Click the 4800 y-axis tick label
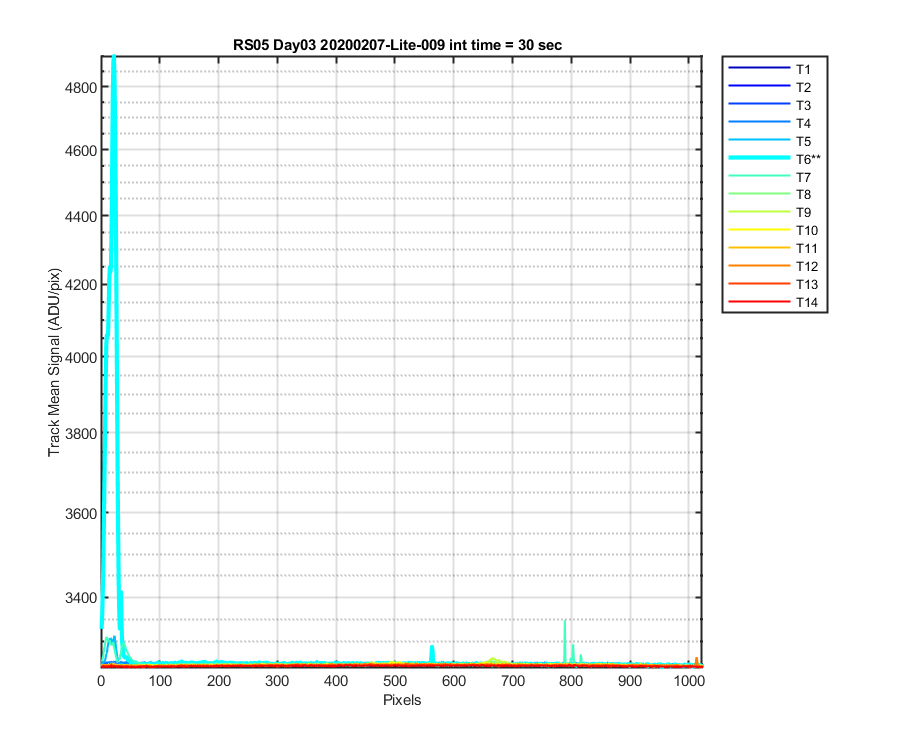 pyautogui.click(x=81, y=88)
